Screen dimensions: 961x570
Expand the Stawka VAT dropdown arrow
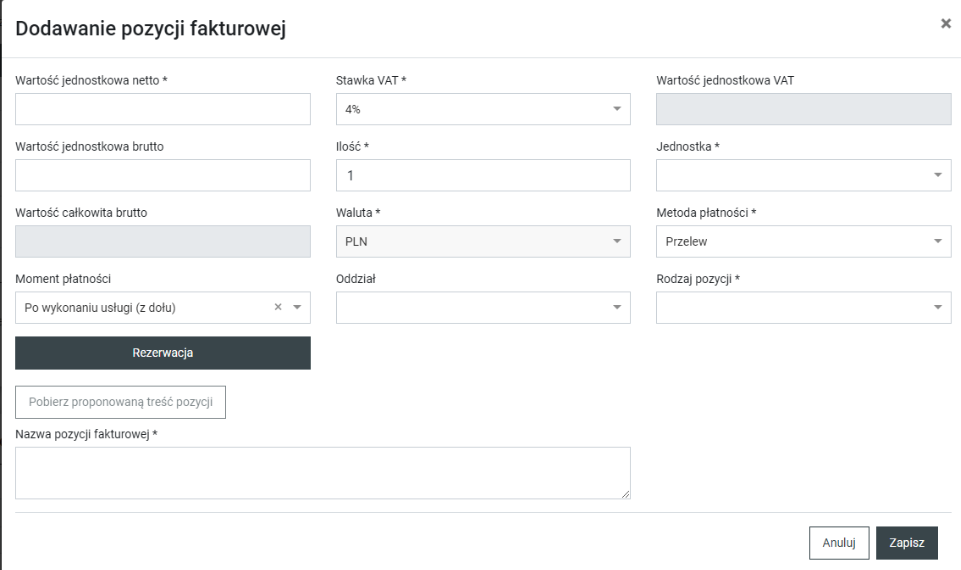[616, 110]
